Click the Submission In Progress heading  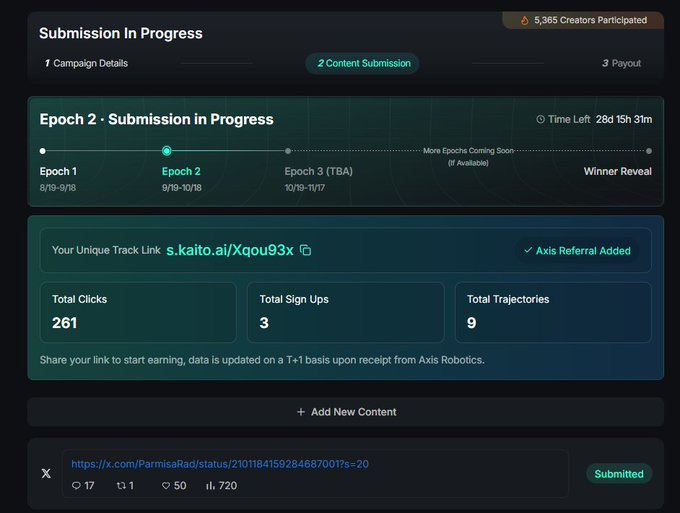(x=121, y=33)
